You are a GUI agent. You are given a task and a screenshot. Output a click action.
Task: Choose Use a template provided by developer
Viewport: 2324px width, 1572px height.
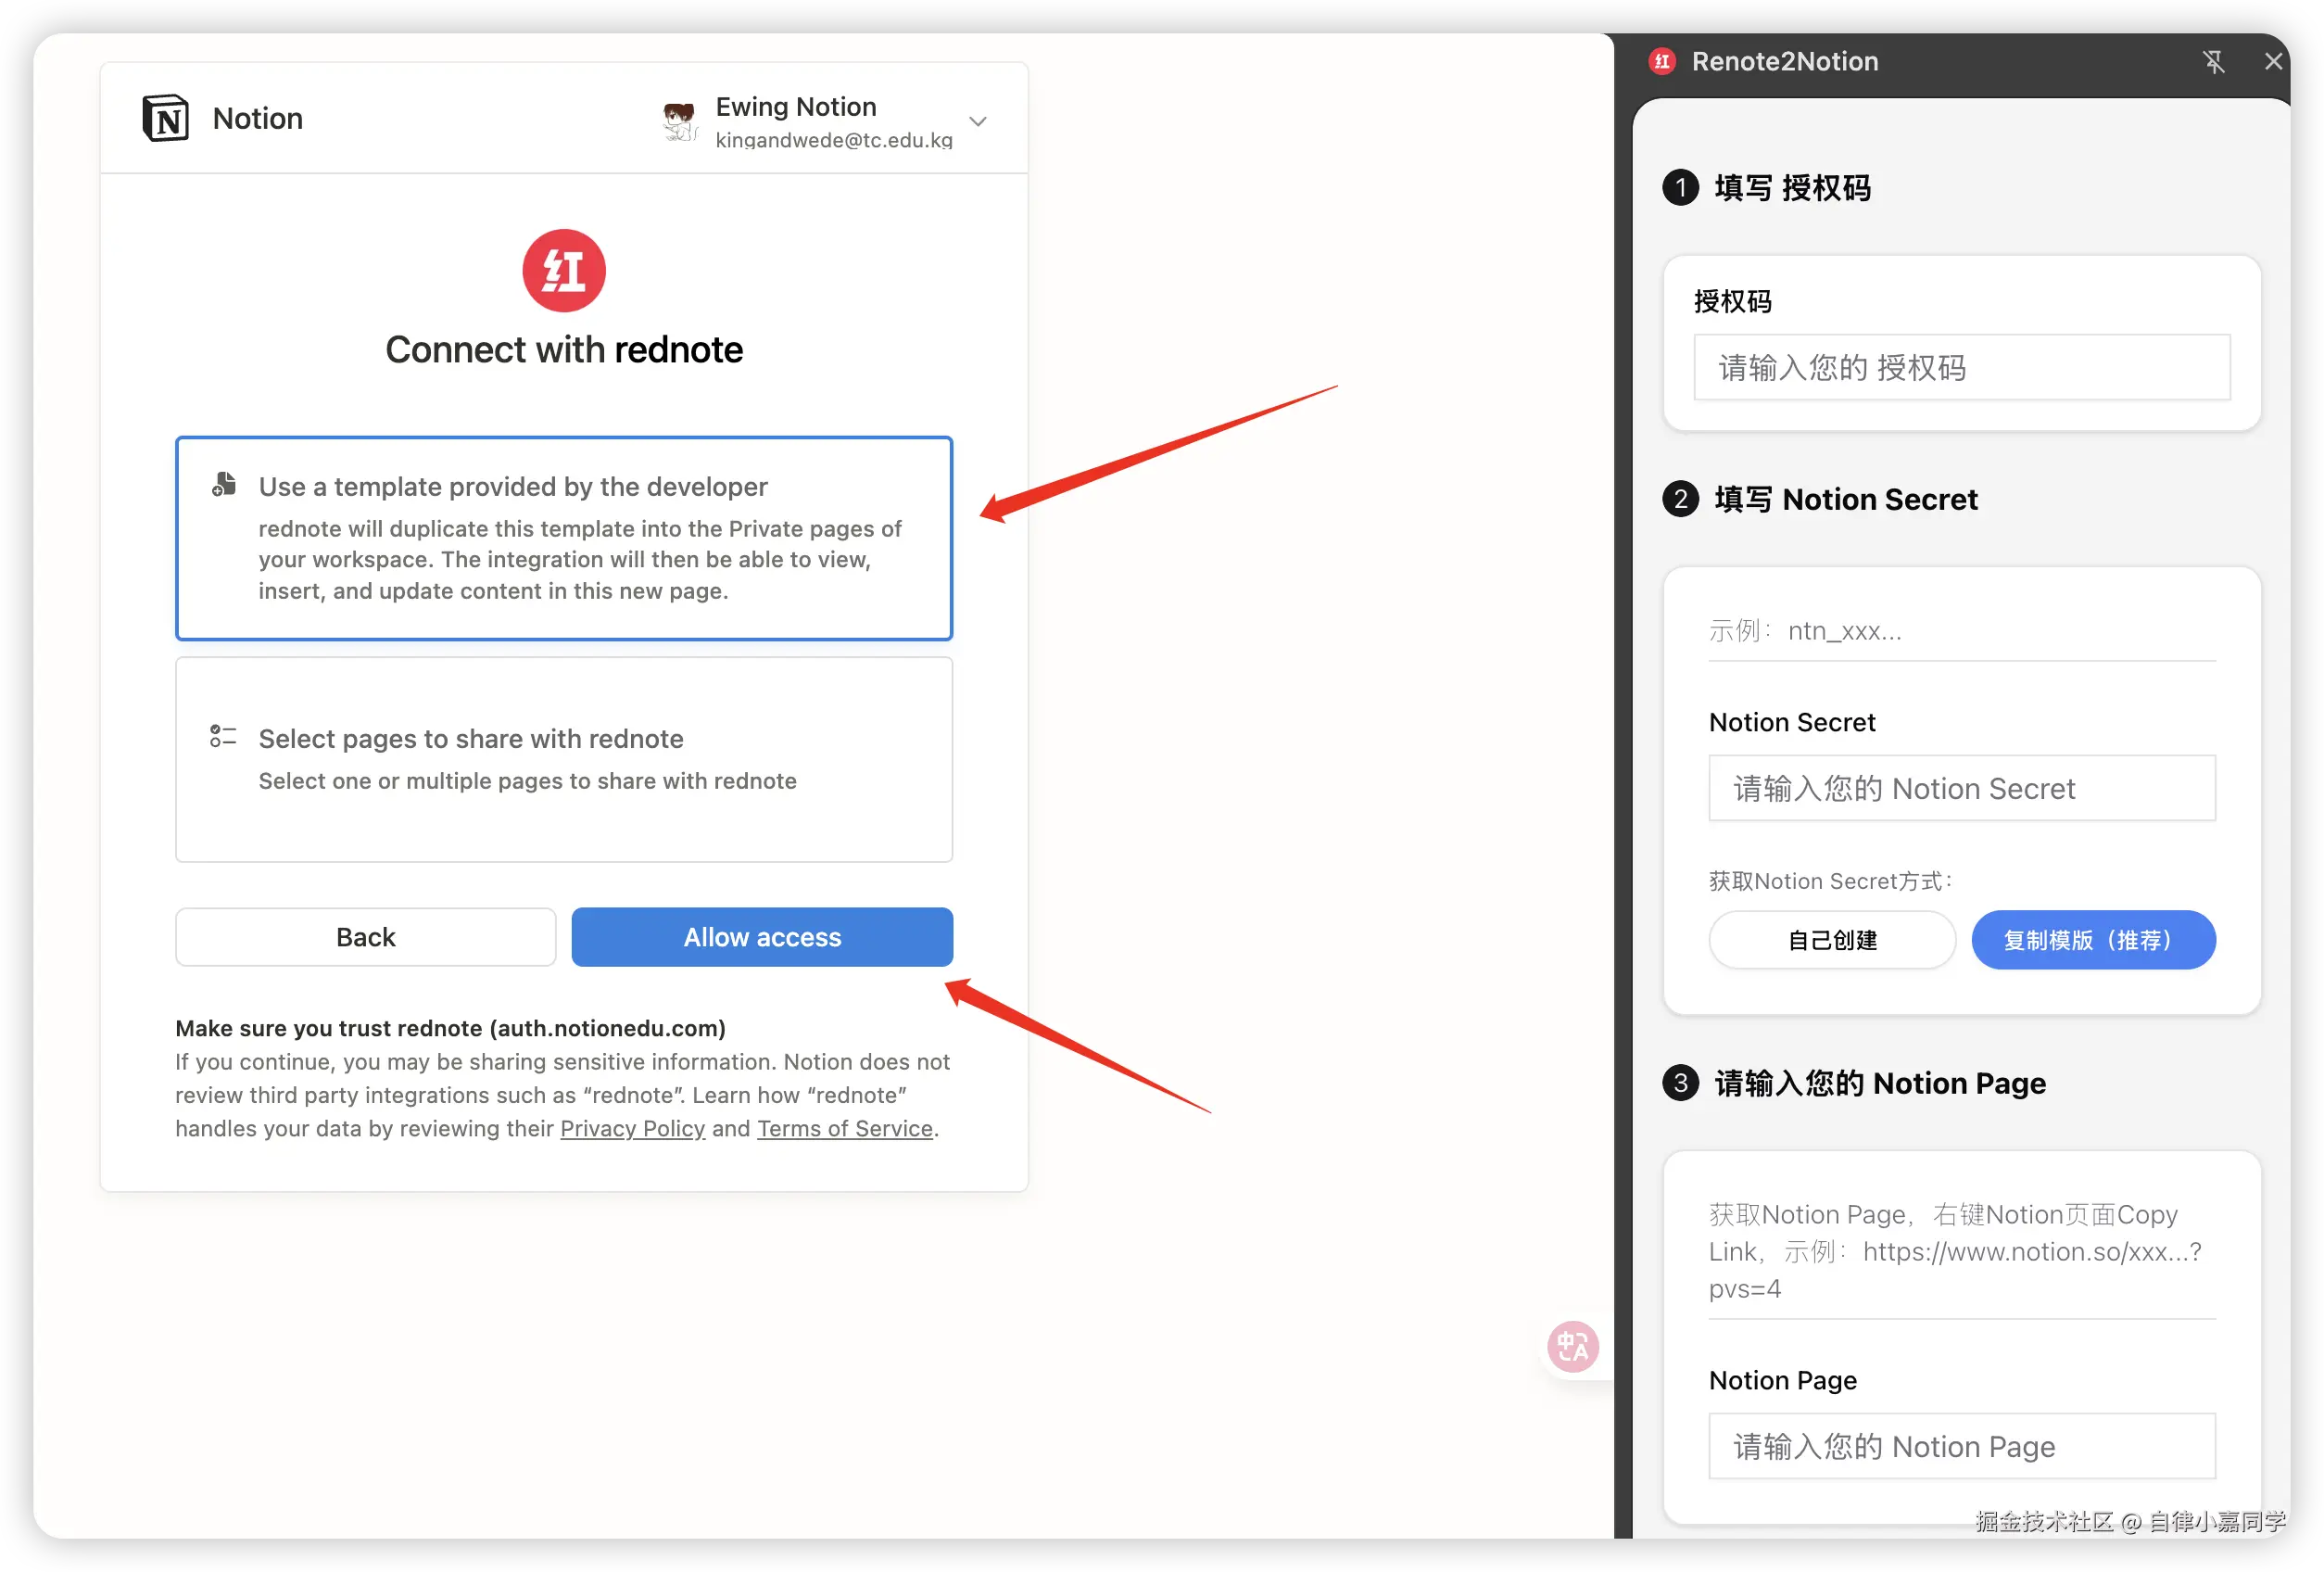coord(564,538)
